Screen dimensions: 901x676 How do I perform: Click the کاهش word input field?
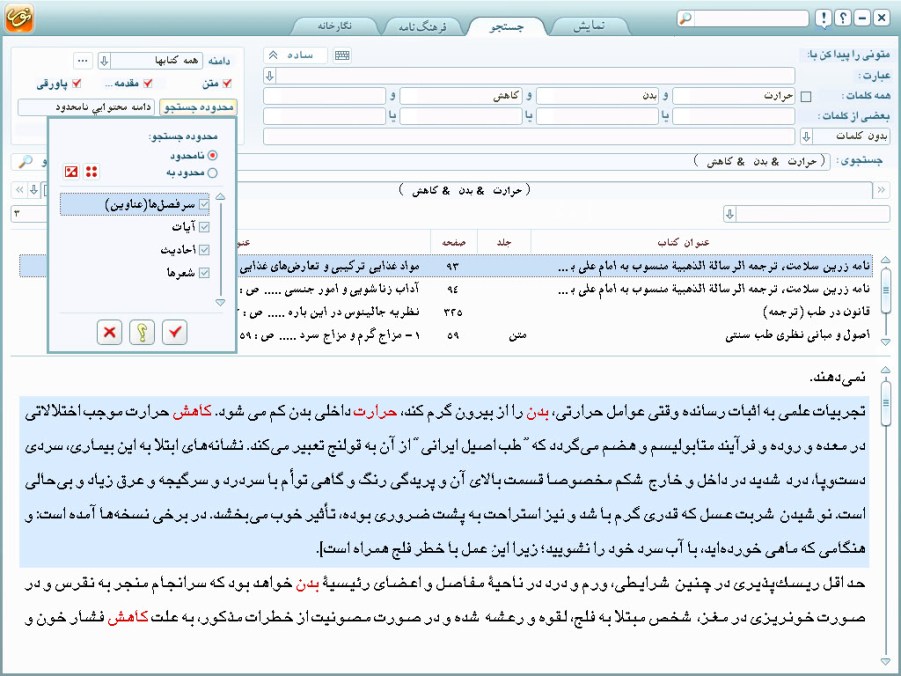point(461,96)
